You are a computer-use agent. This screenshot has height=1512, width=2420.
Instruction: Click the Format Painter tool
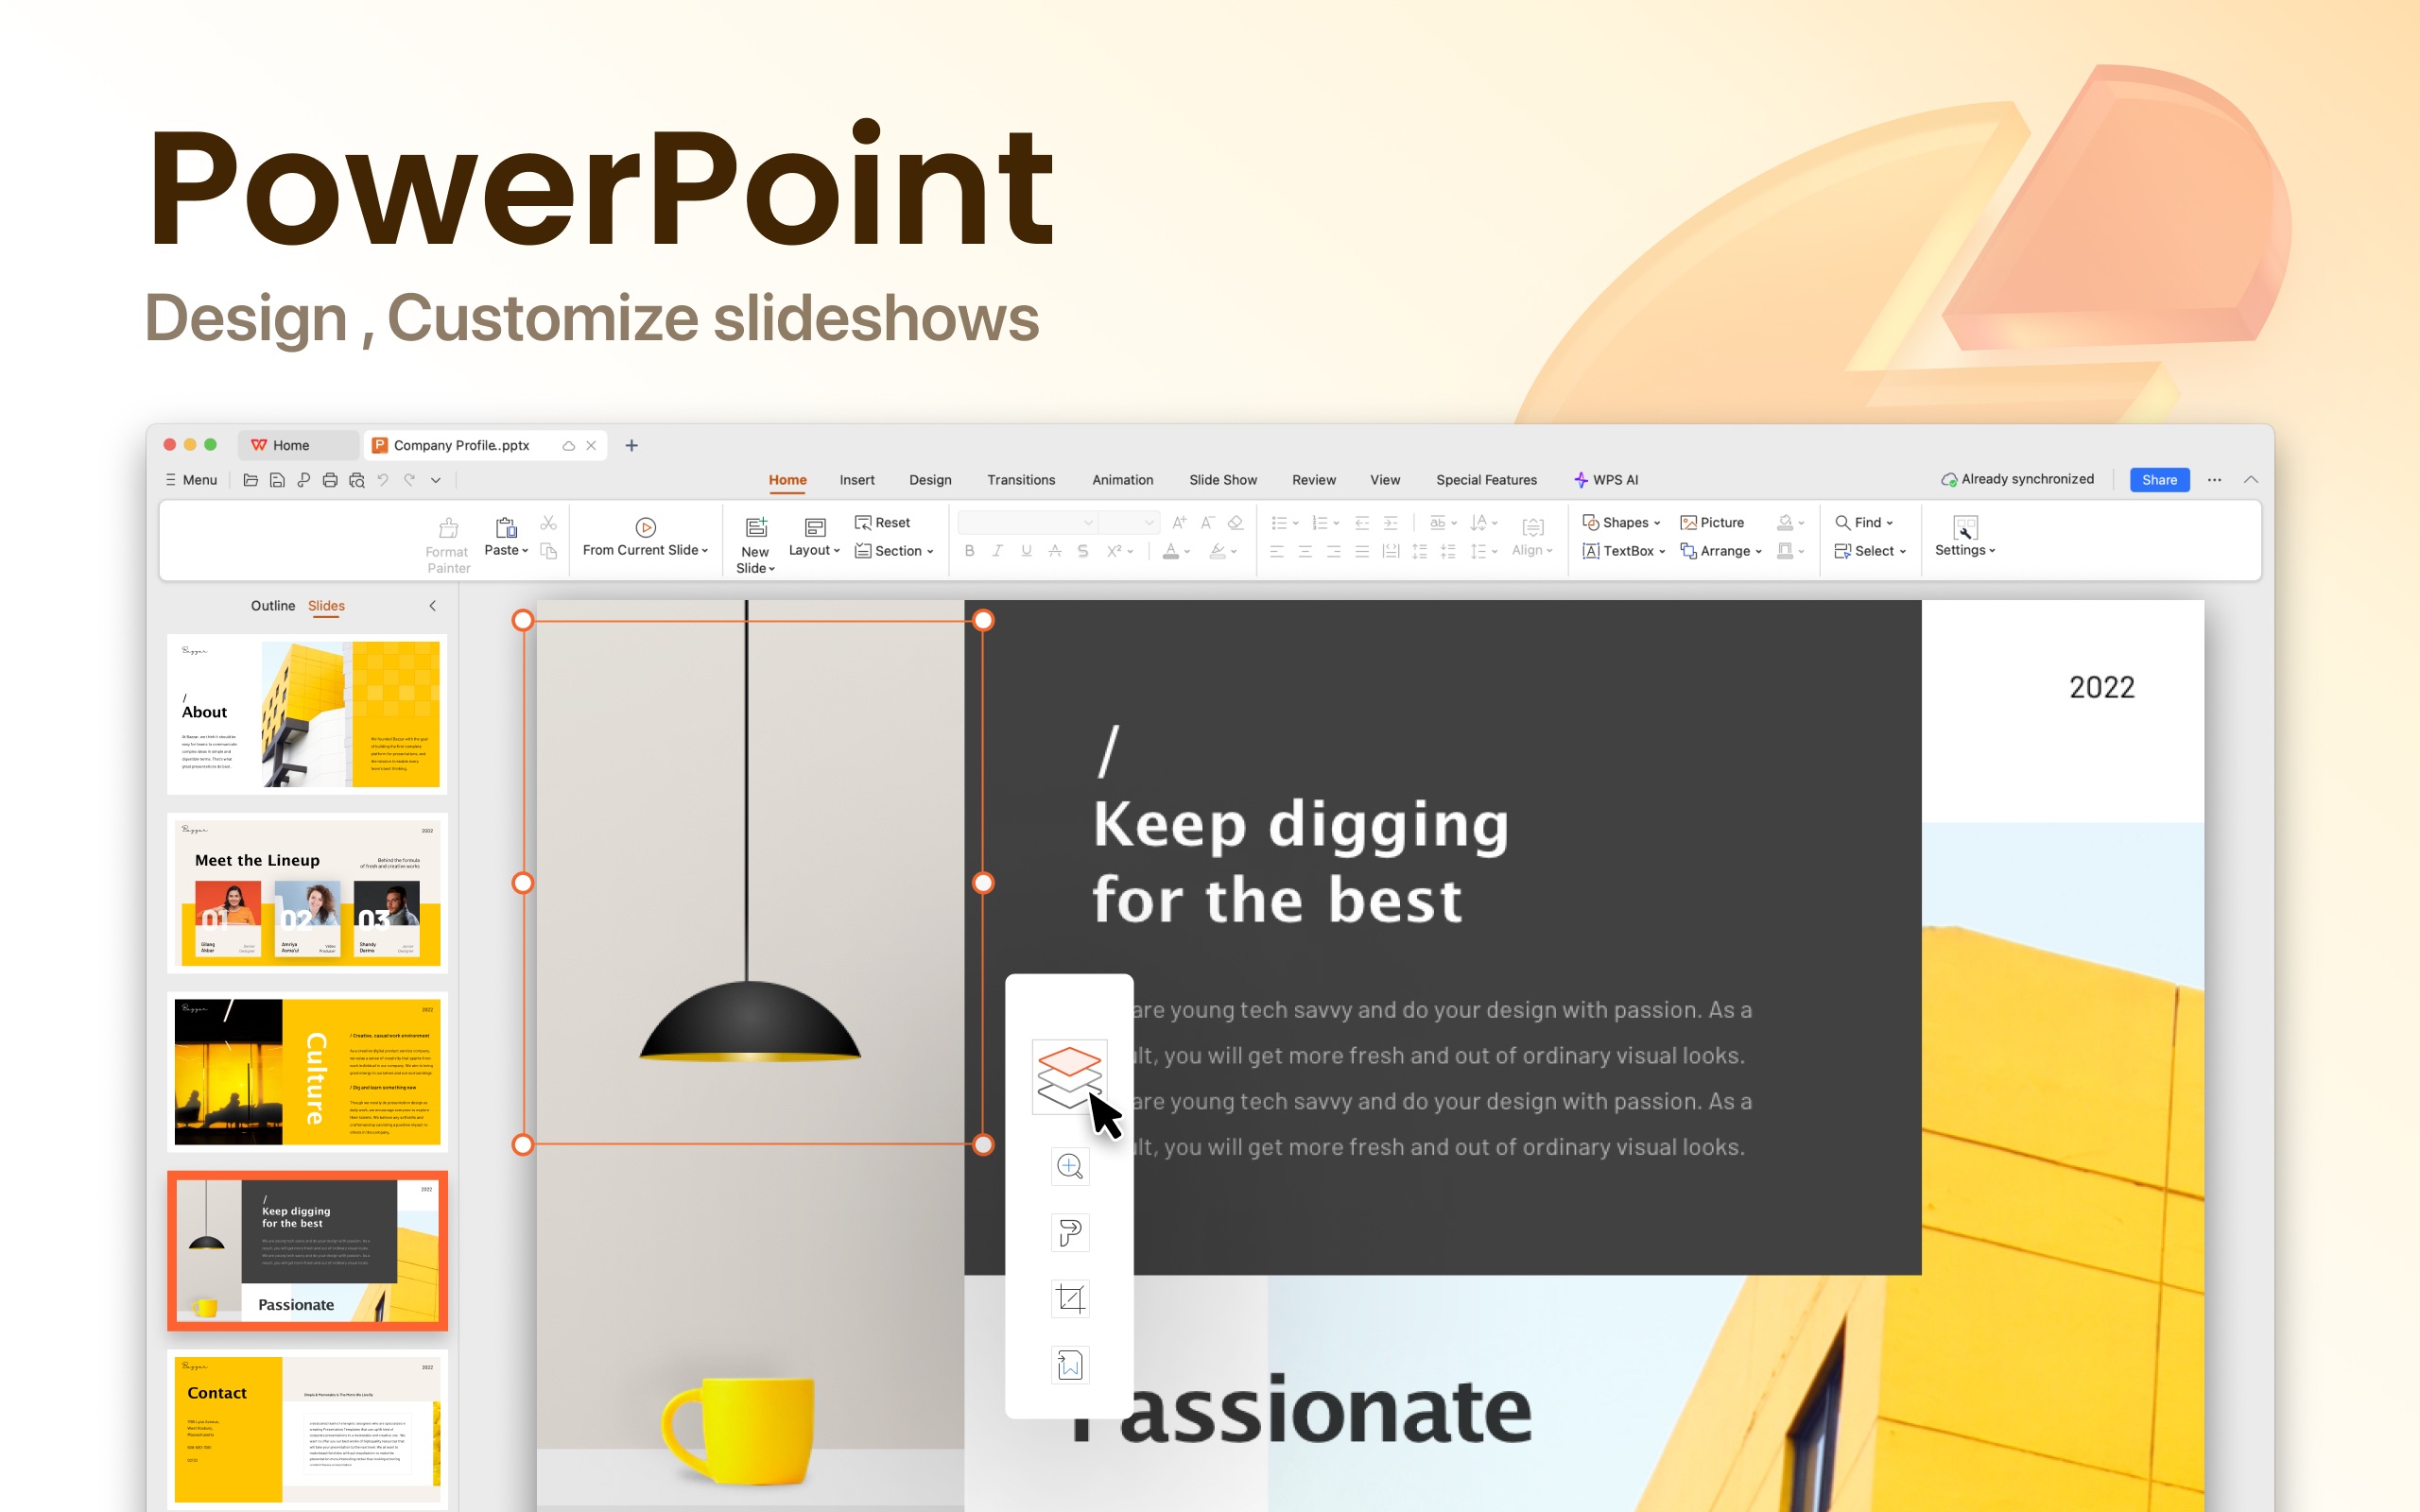pos(448,544)
